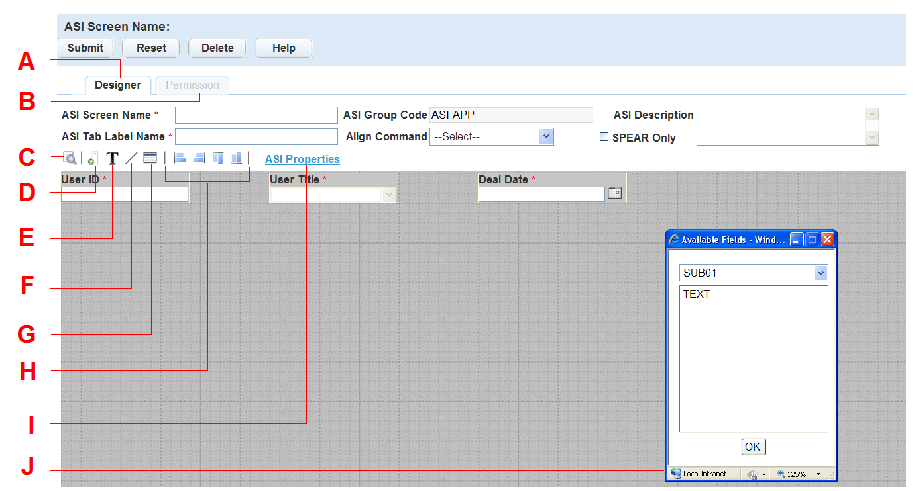Click the section/window layout icon
The height and width of the screenshot is (491, 921).
(150, 158)
